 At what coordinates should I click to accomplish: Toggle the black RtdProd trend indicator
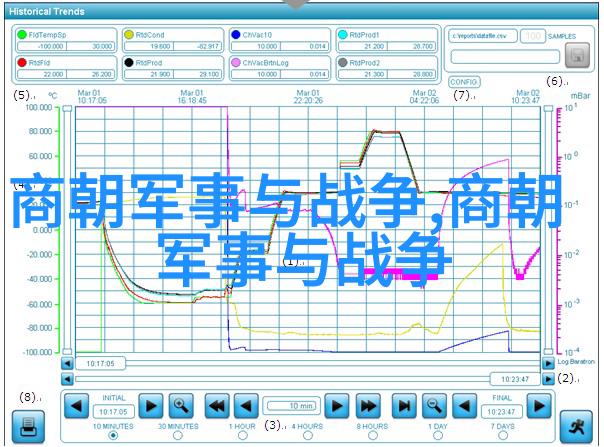click(129, 62)
